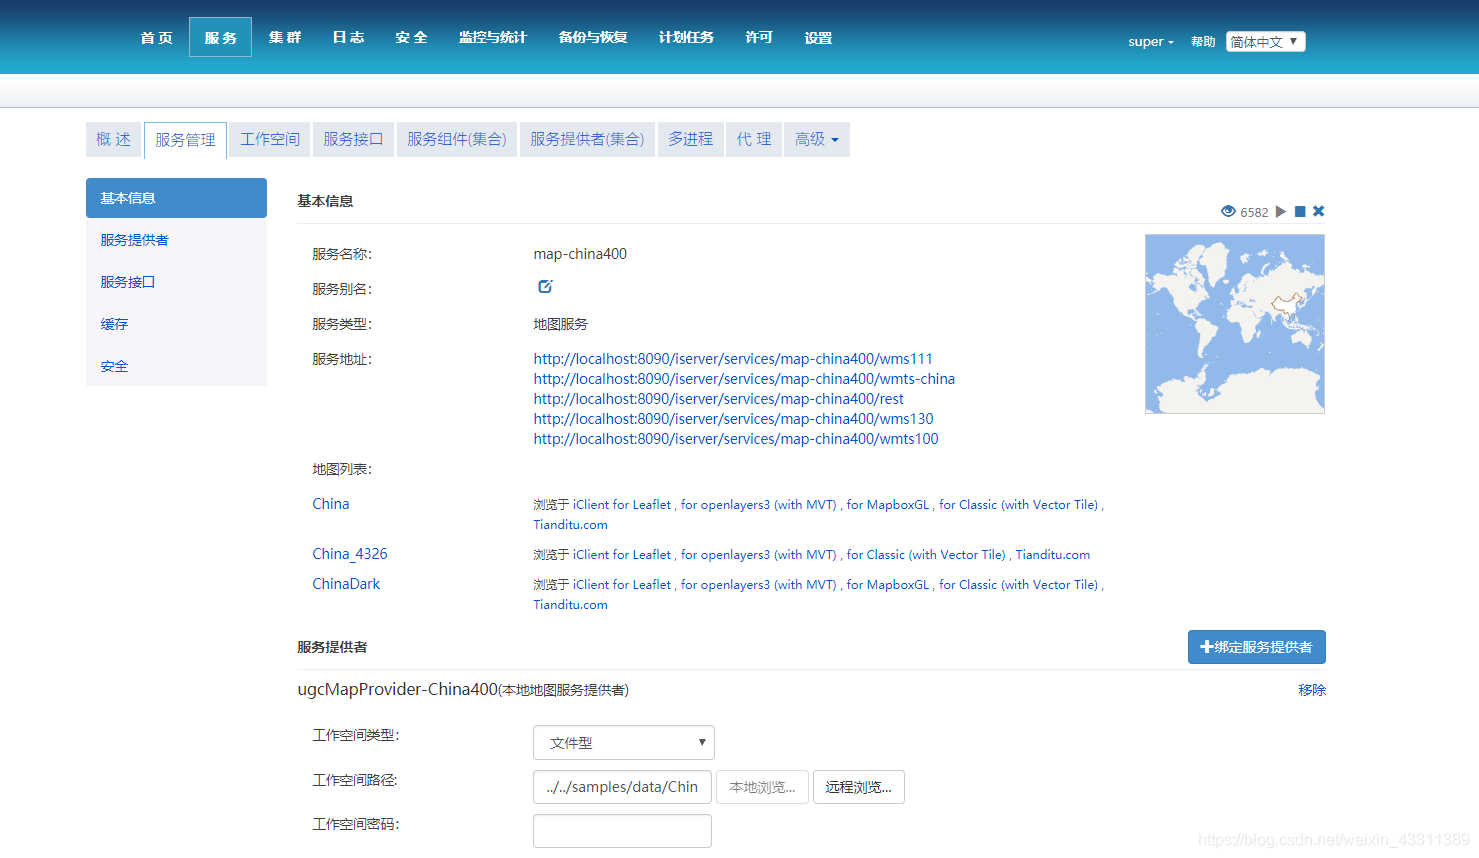Screen dimensions: 1479x858
Task: Open the world map preview thumbnail
Action: click(x=1235, y=324)
